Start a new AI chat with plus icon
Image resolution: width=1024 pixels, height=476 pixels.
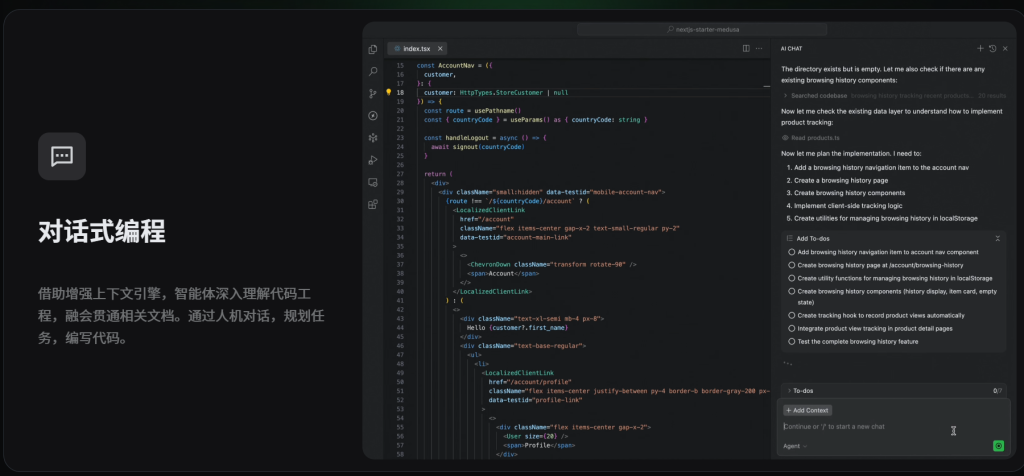(980, 48)
